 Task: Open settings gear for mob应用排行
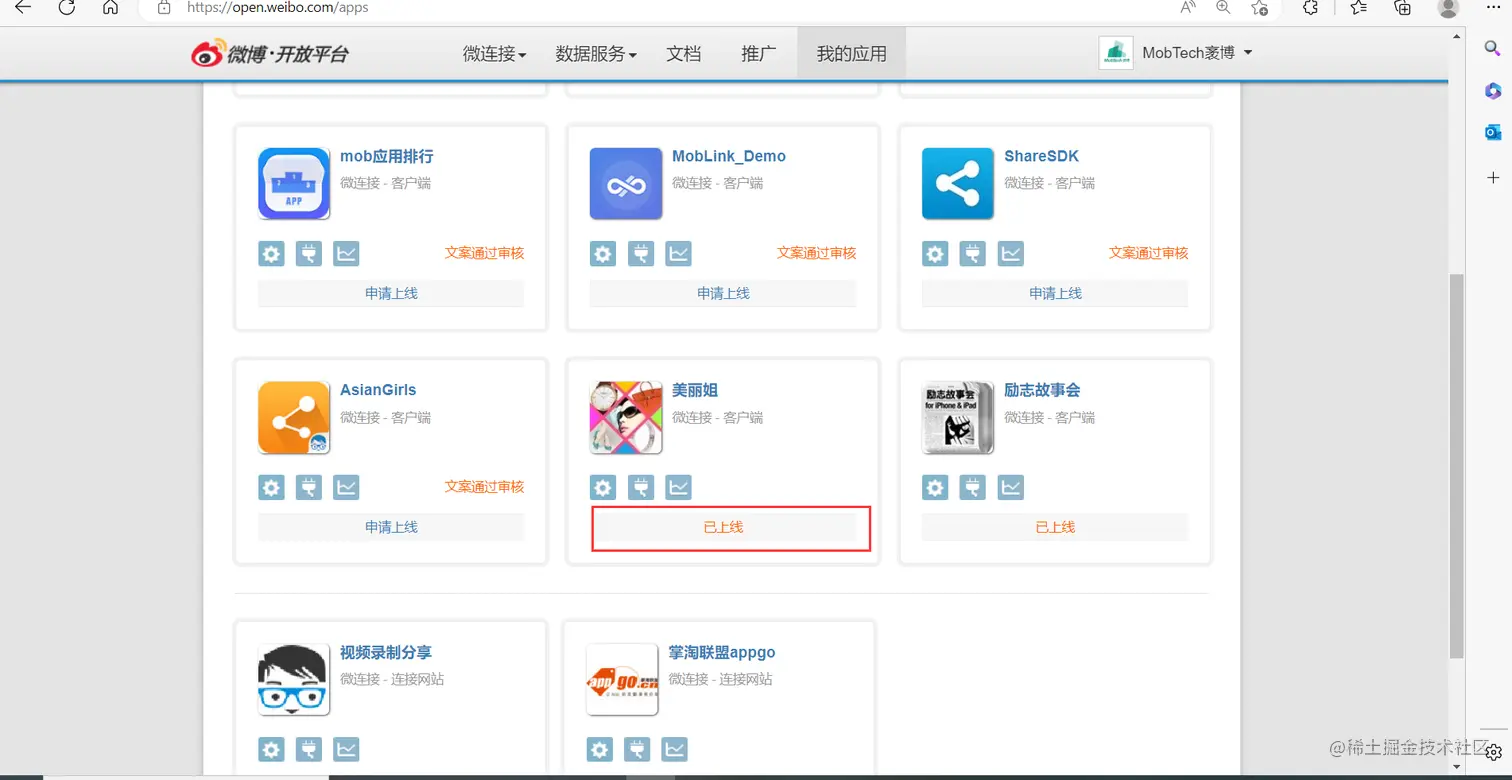pos(271,254)
